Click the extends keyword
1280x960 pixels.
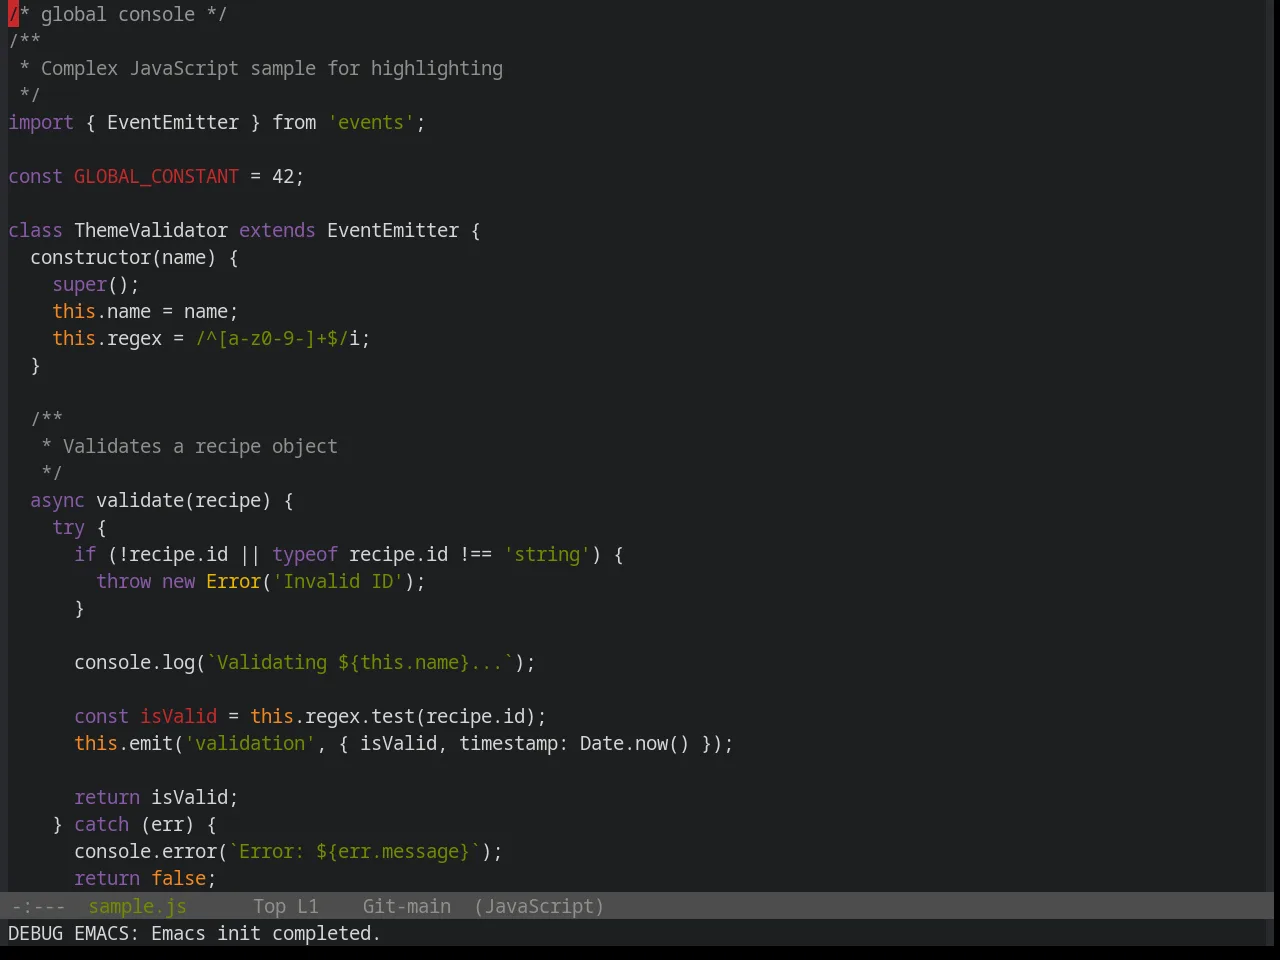pos(277,230)
